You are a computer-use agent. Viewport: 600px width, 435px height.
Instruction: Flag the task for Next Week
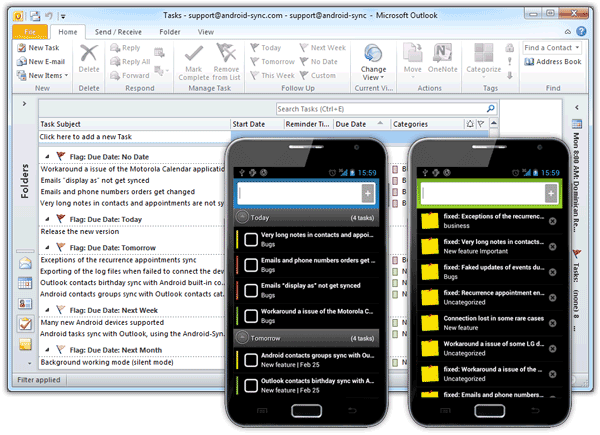pyautogui.click(x=323, y=48)
